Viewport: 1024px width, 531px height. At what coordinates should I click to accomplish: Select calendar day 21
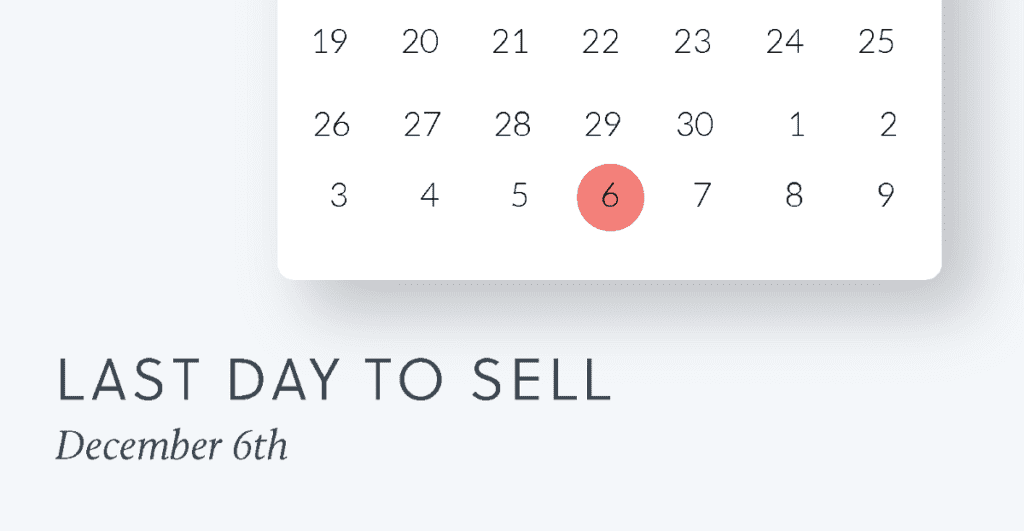(x=510, y=42)
